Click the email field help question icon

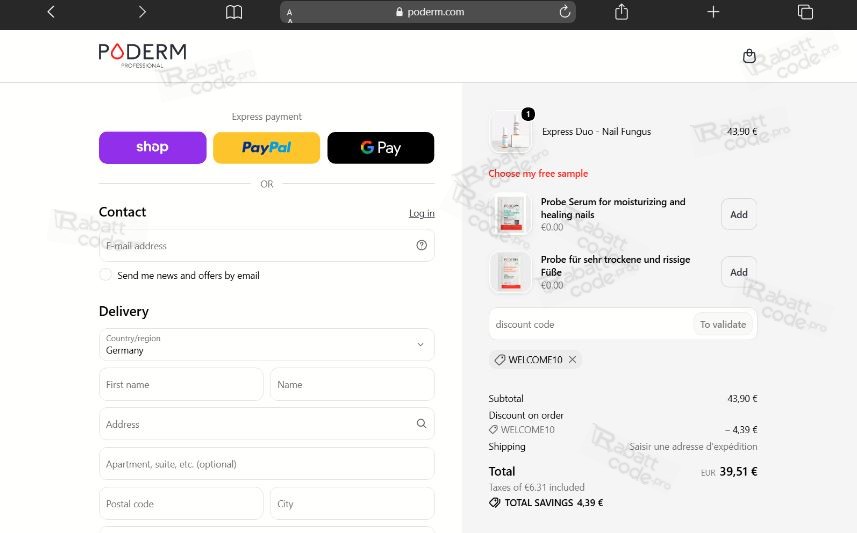421,245
